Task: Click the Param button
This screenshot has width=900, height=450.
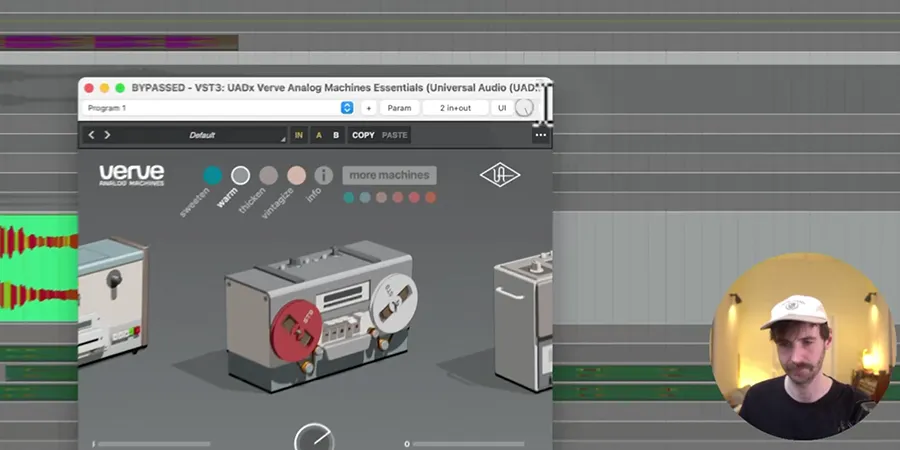Action: pyautogui.click(x=399, y=108)
